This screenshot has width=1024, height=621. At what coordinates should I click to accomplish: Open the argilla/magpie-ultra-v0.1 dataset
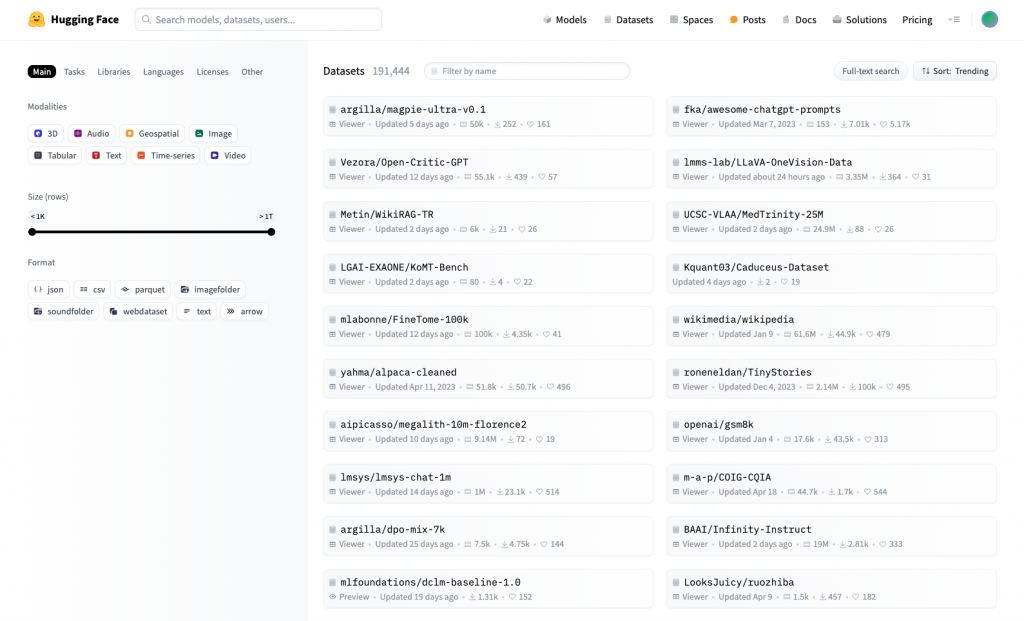pos(488,116)
